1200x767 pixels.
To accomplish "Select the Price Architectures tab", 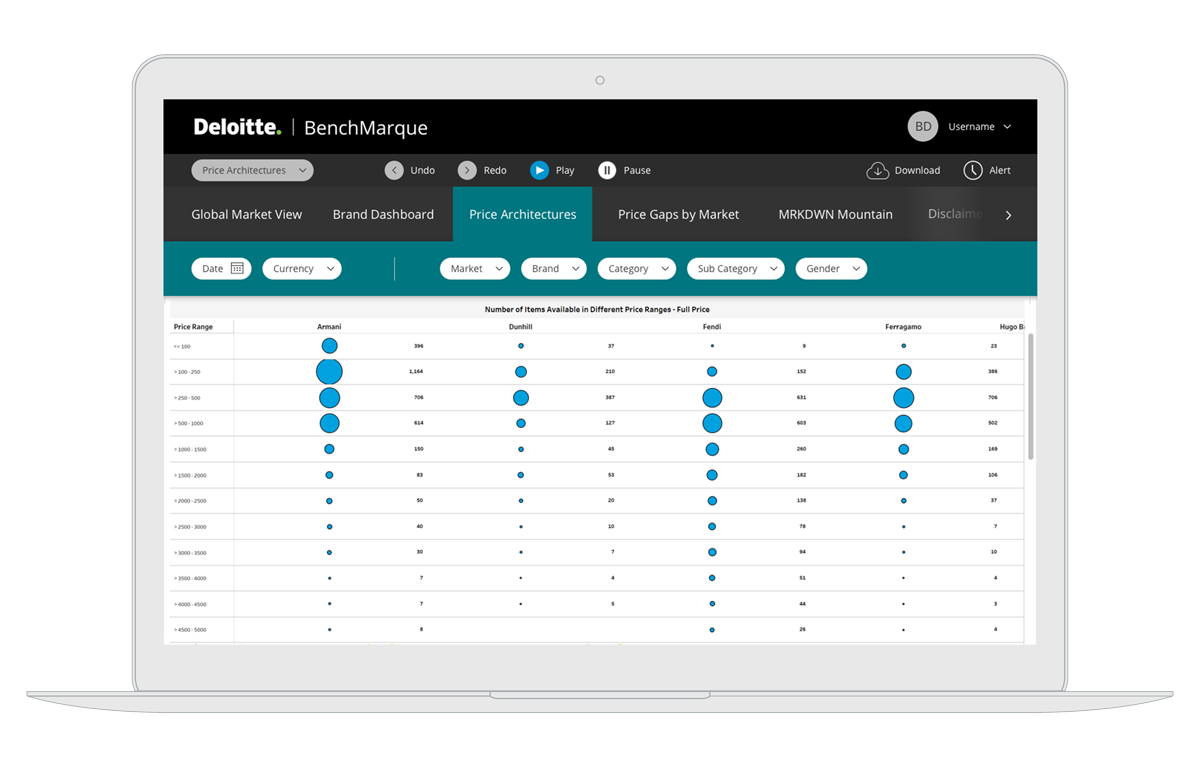I will point(523,214).
